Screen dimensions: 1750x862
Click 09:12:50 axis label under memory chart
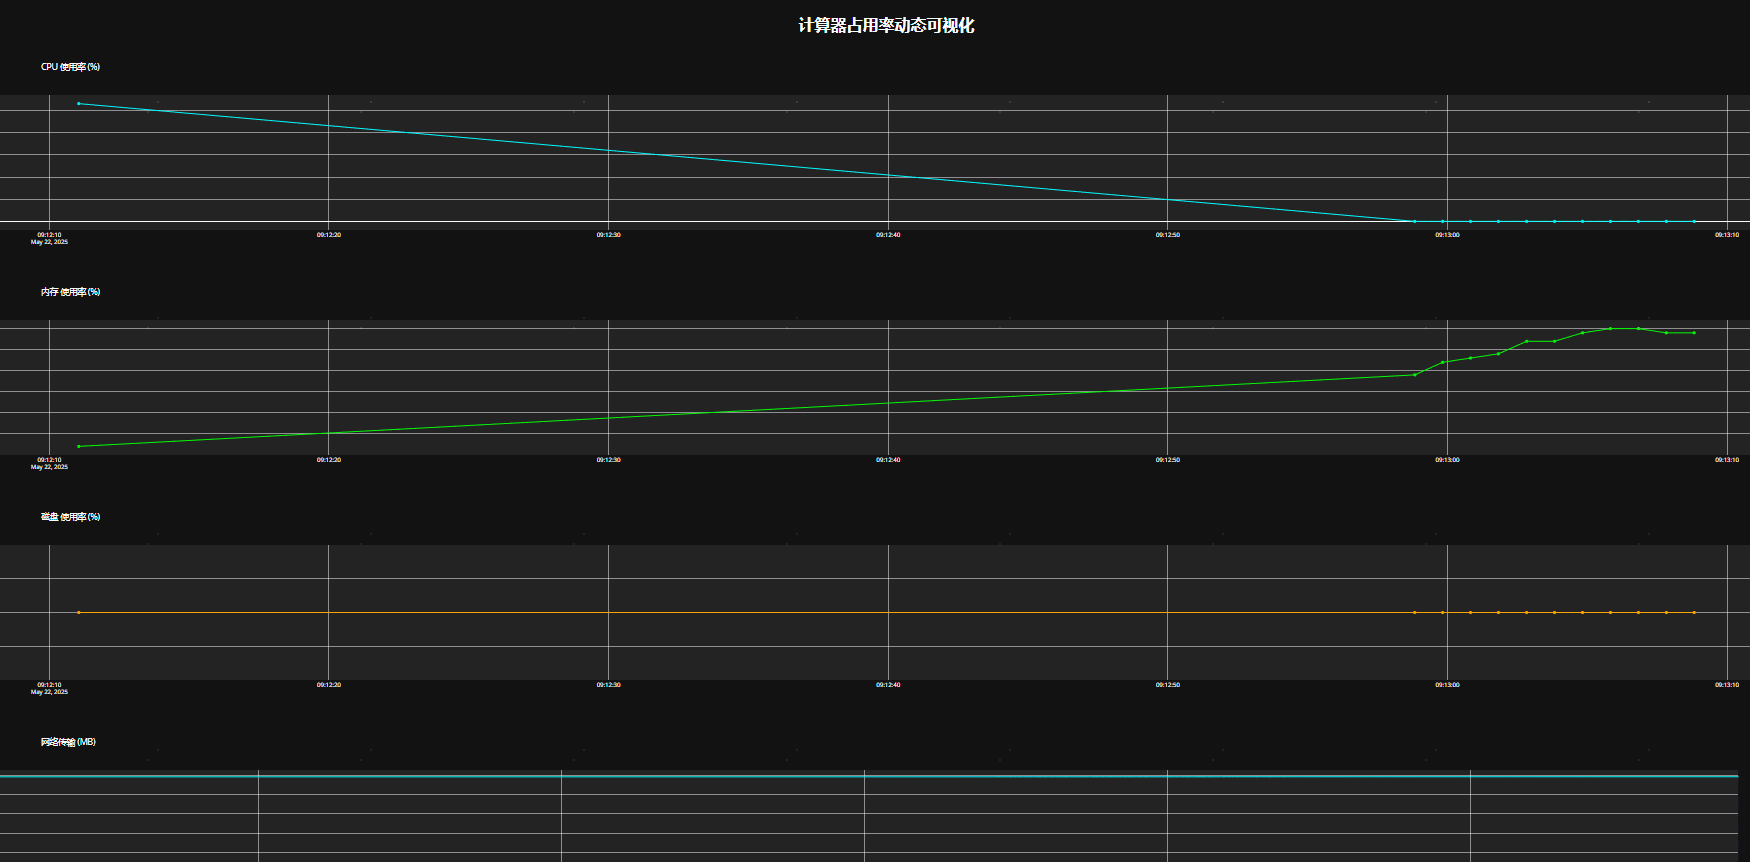pos(1167,460)
